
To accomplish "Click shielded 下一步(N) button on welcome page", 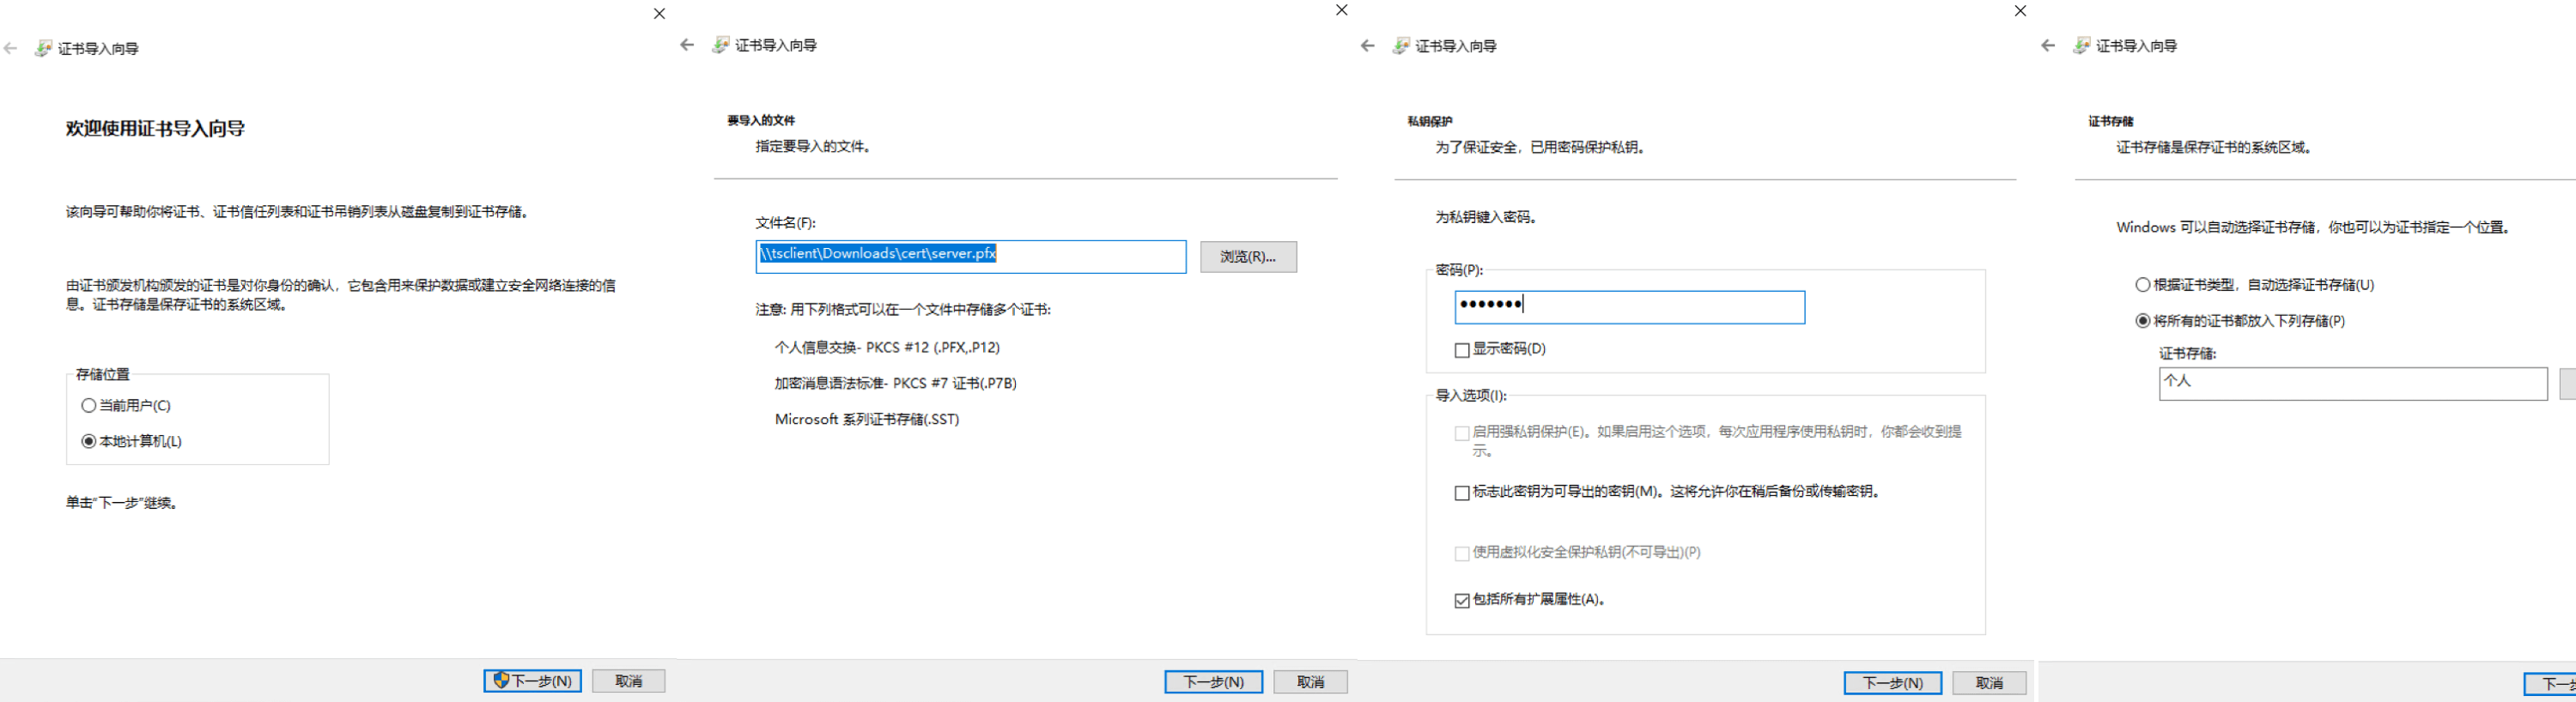I will (532, 681).
